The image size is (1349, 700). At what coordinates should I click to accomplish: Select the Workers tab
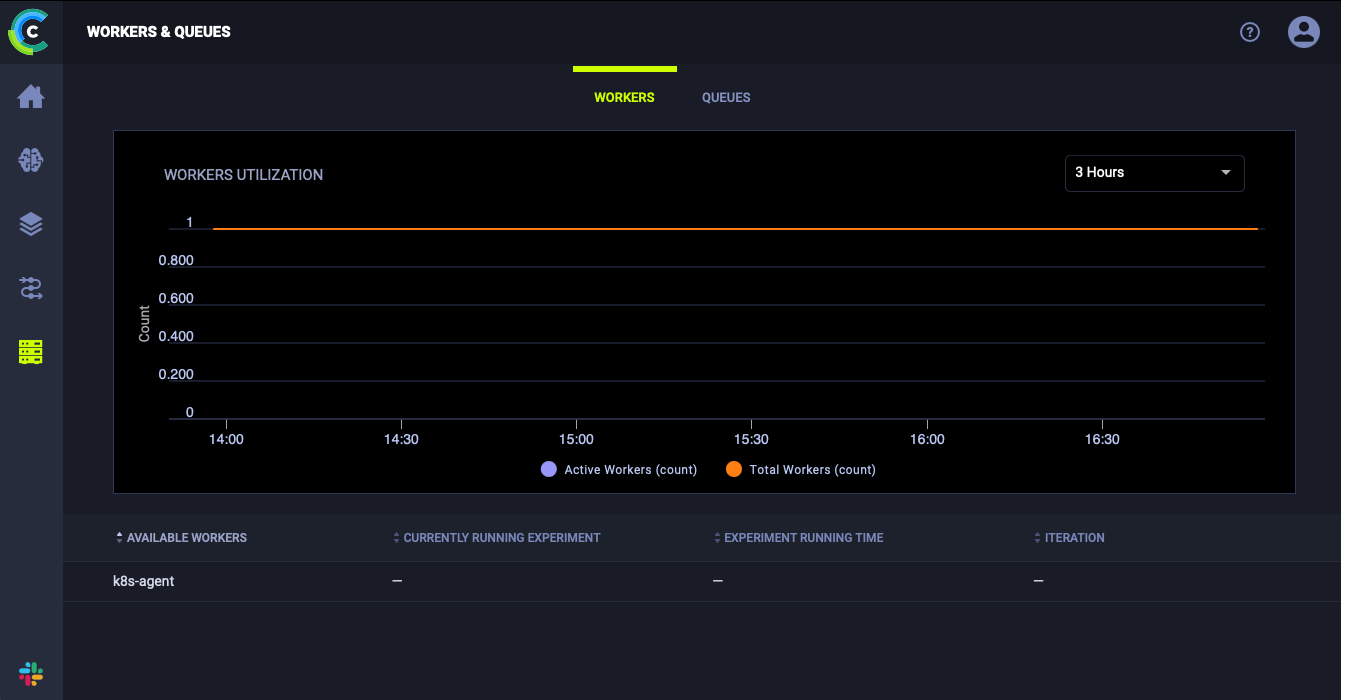pyautogui.click(x=624, y=98)
